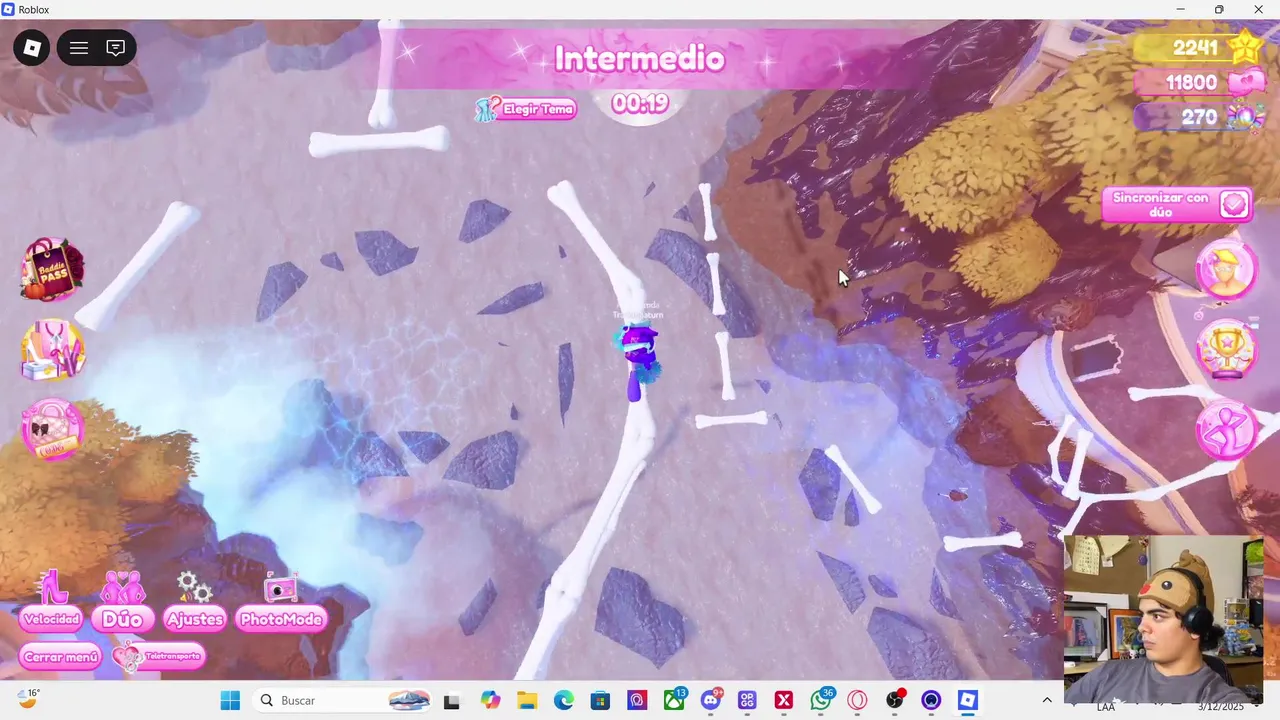Open Discord from the taskbar
The height and width of the screenshot is (720, 1280).
tap(711, 700)
